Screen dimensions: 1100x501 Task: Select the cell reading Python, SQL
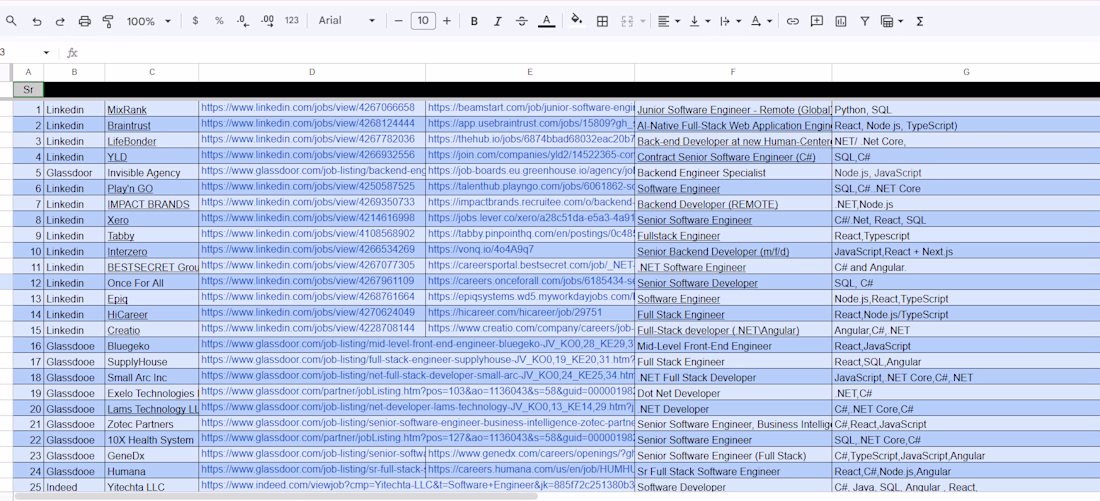966,110
